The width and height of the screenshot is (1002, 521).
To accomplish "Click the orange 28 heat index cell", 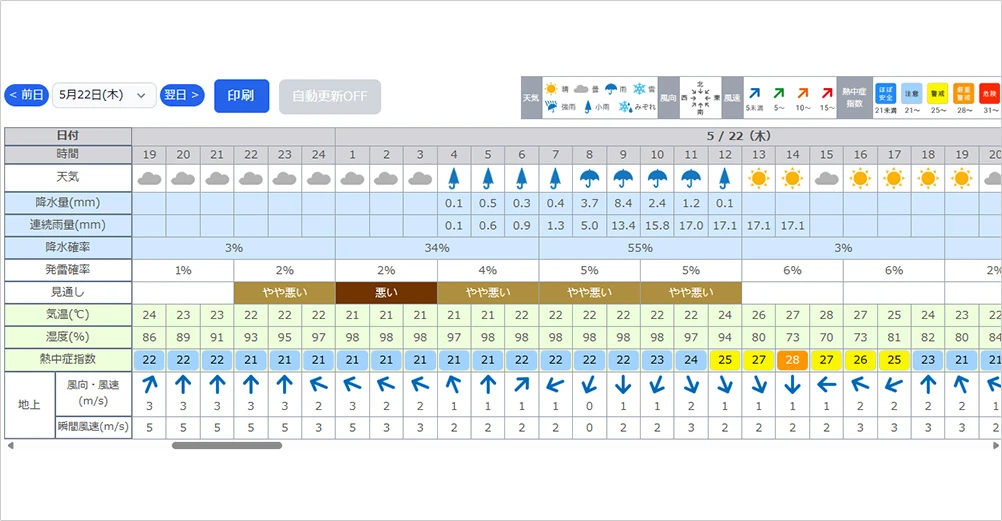I will pyautogui.click(x=792, y=360).
